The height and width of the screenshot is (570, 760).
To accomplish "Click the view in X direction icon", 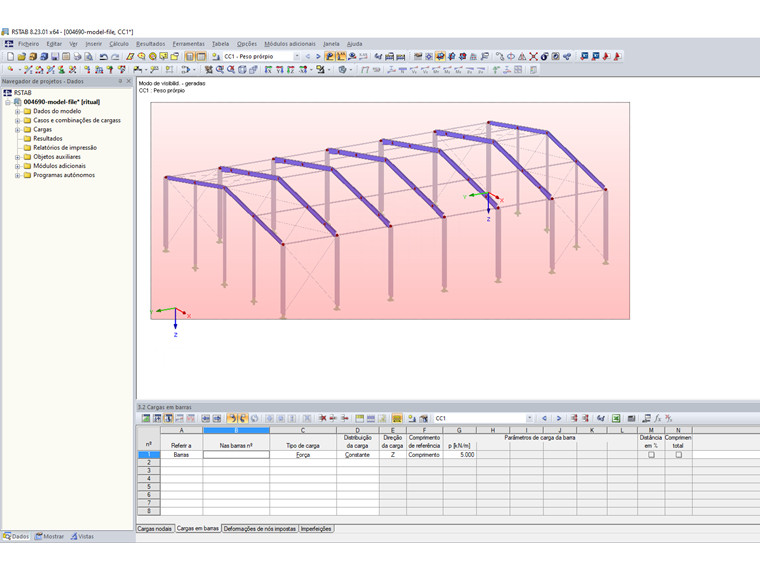I will pyautogui.click(x=268, y=70).
